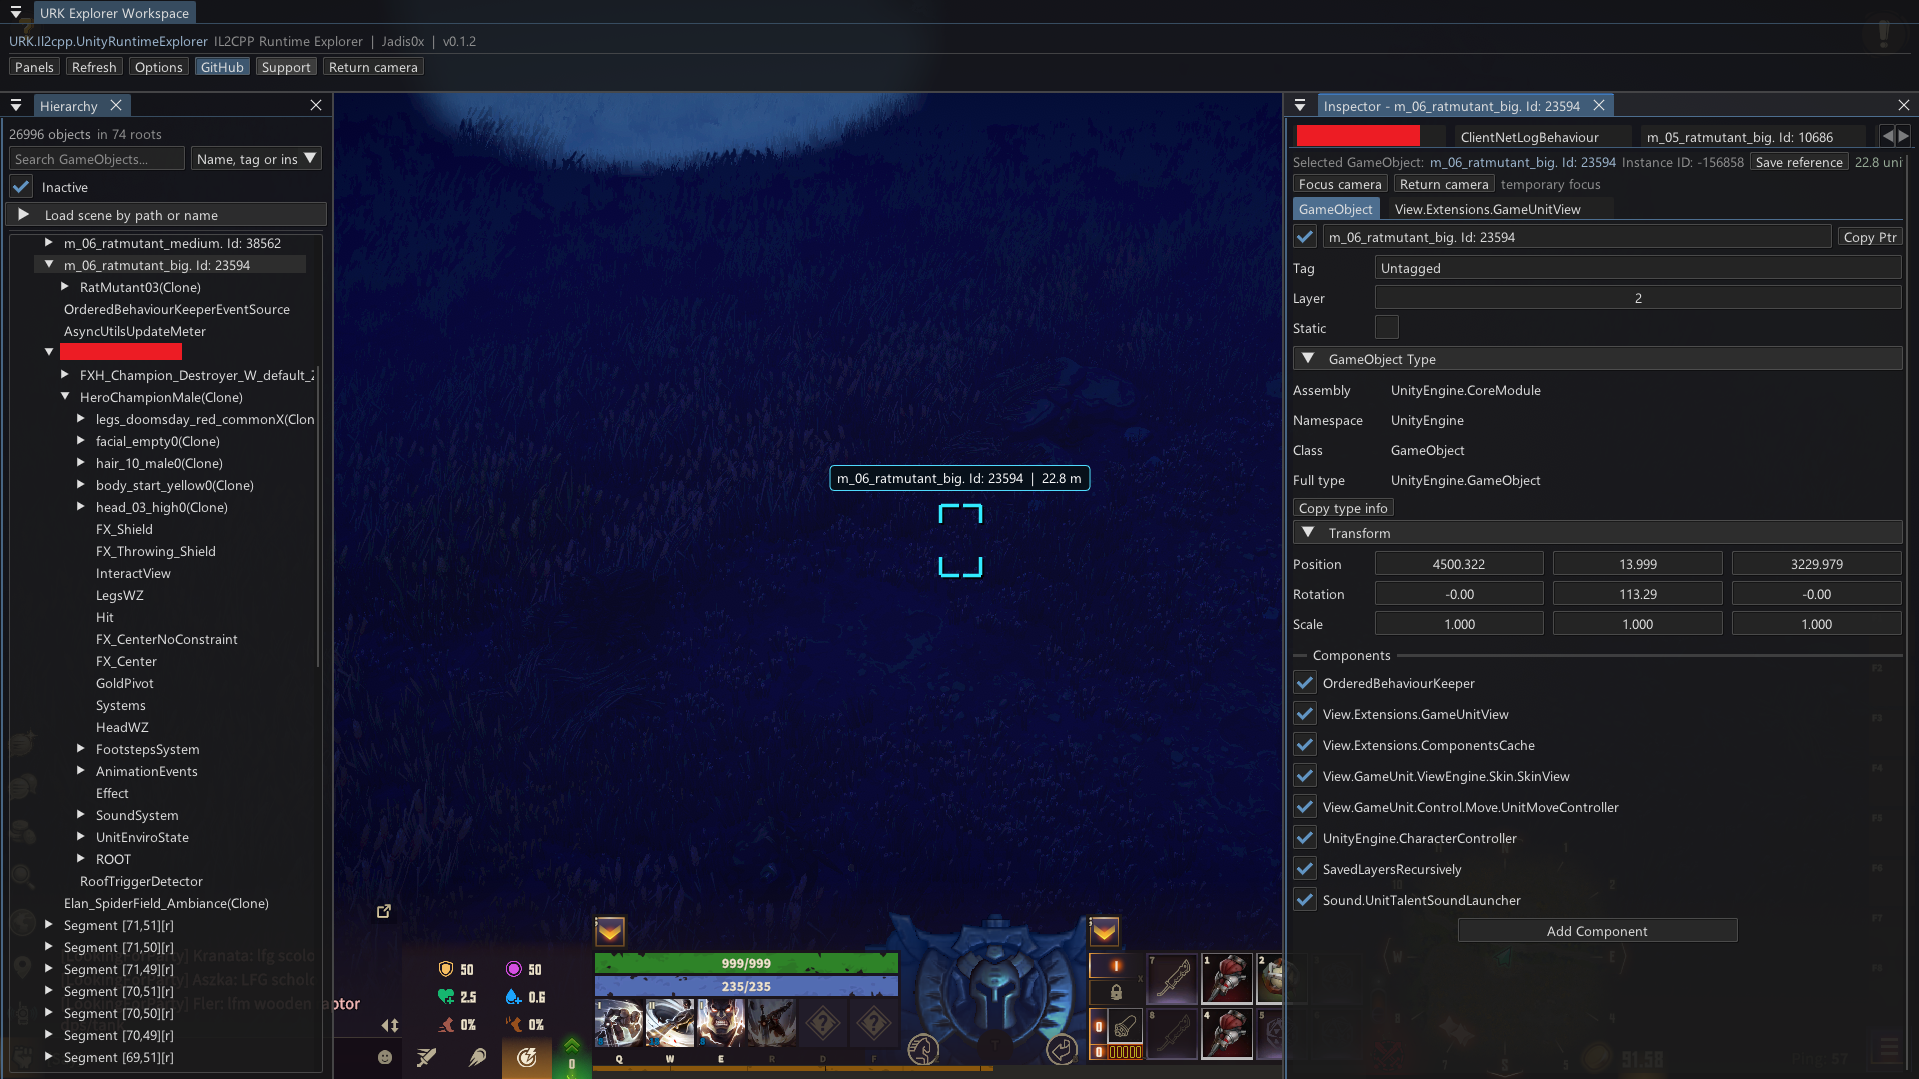The image size is (1919, 1079).
Task: Click the horse mount icon
Action: click(x=923, y=1049)
